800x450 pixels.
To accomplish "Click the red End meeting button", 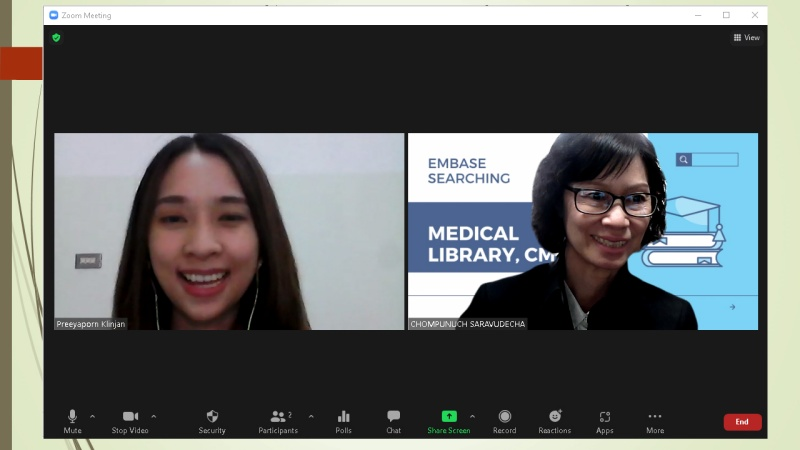I will point(742,422).
